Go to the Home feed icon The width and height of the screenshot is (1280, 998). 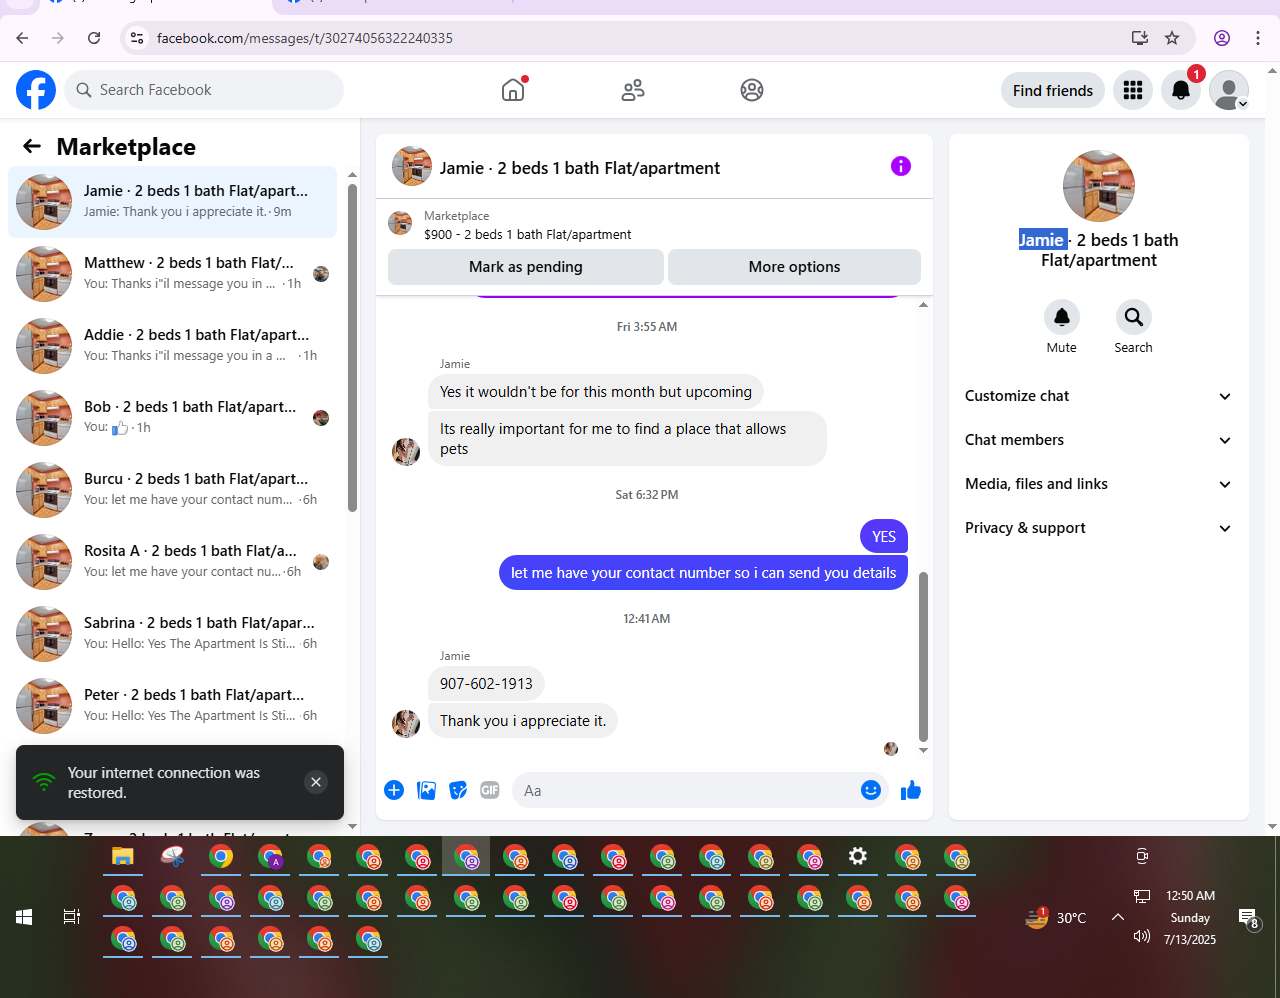click(513, 90)
